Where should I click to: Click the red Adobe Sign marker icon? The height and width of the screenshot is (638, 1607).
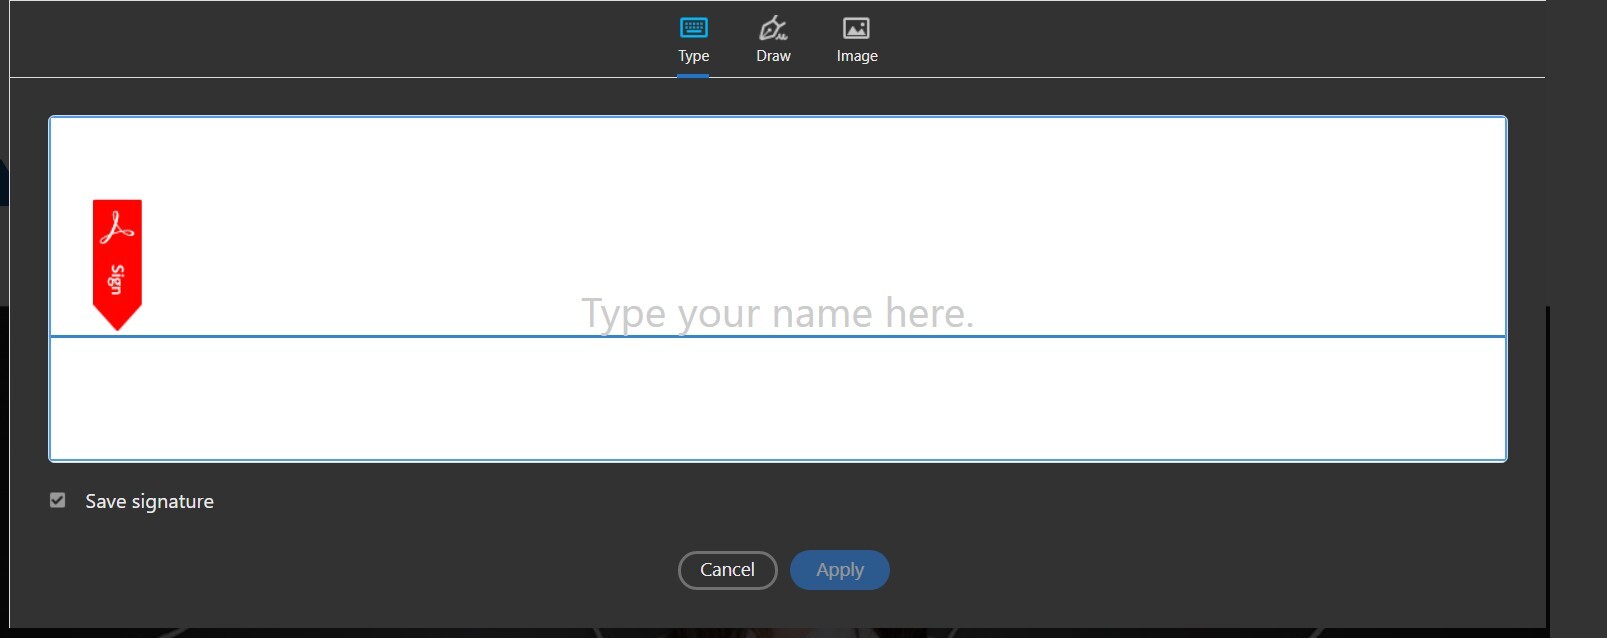(117, 265)
